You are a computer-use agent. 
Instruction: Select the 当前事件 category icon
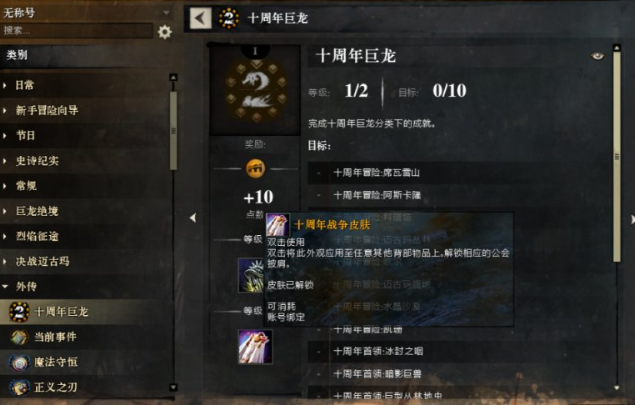(19, 337)
